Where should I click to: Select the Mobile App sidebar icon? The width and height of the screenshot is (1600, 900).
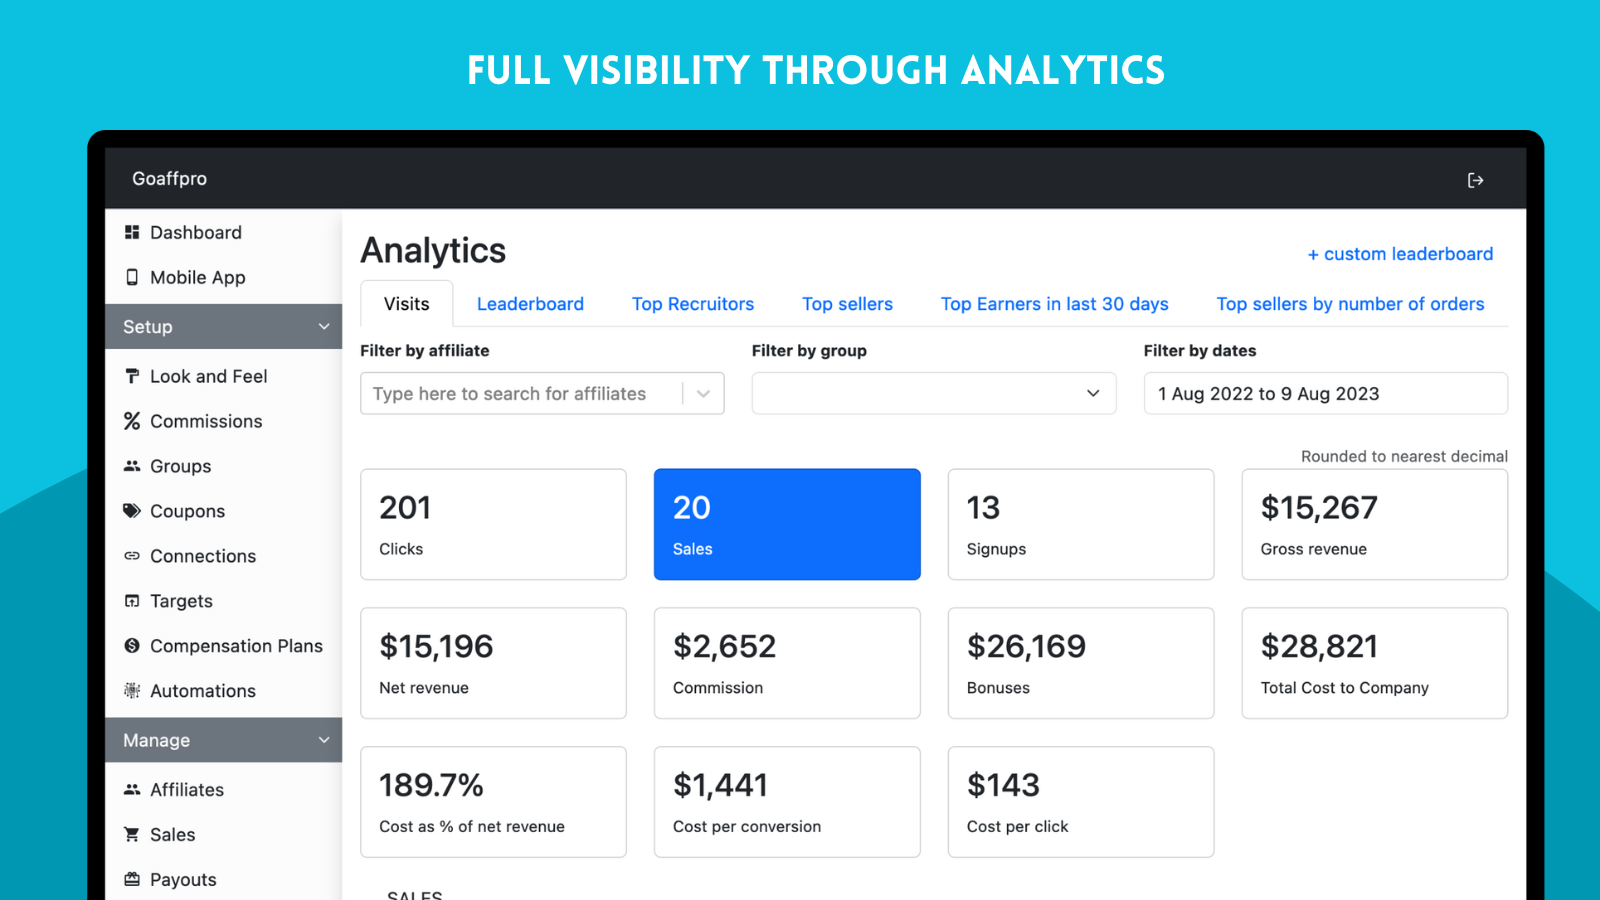pyautogui.click(x=133, y=277)
